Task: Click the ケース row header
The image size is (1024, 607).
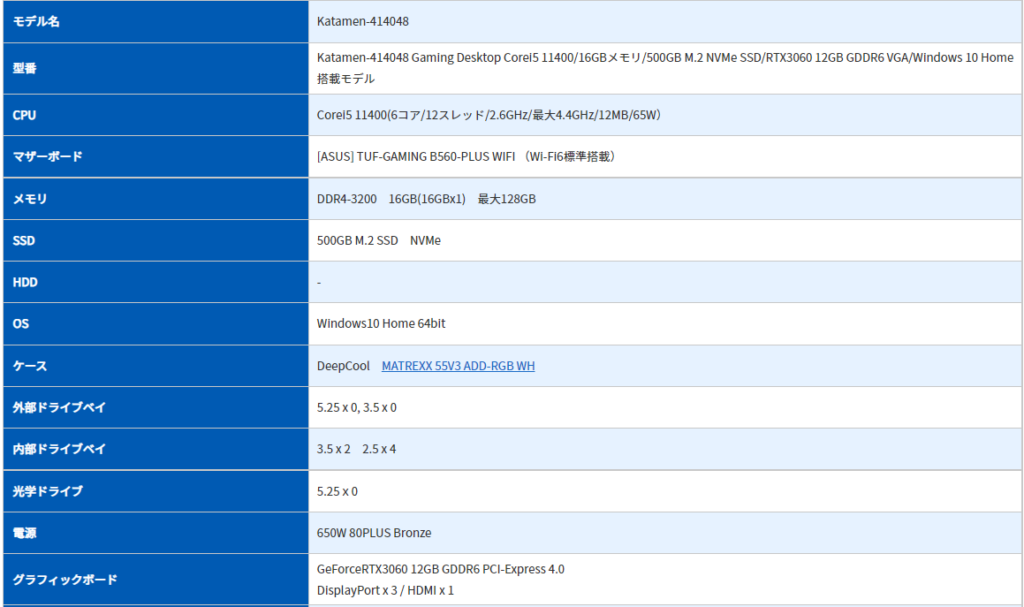Action: point(30,366)
